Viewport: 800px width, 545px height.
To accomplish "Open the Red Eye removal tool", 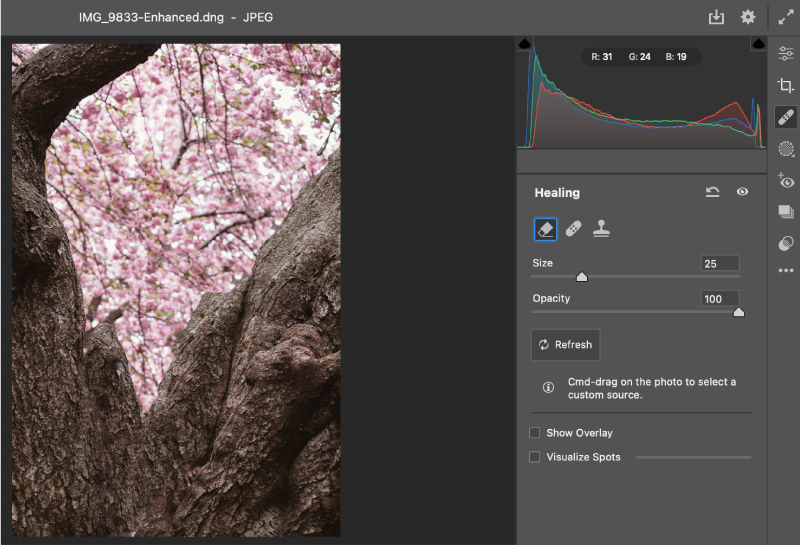I will (786, 181).
